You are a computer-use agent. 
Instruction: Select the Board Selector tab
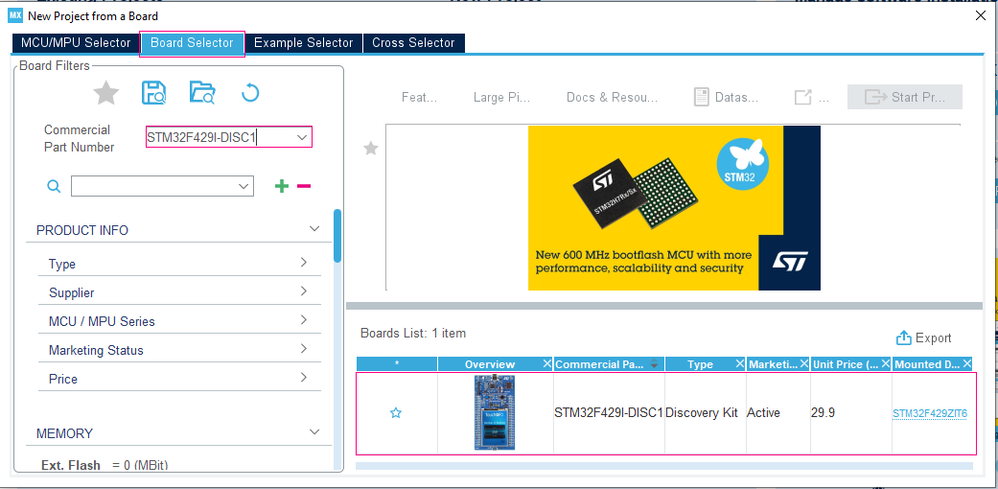(x=192, y=43)
